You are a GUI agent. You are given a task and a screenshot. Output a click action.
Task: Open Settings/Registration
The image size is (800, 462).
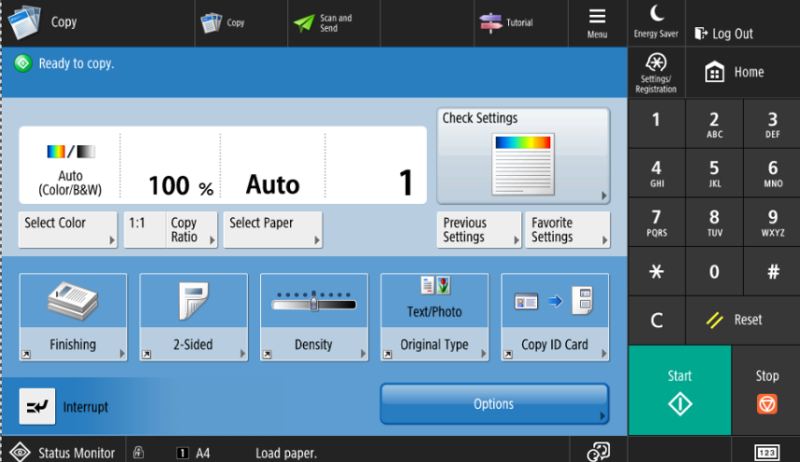tap(656, 73)
